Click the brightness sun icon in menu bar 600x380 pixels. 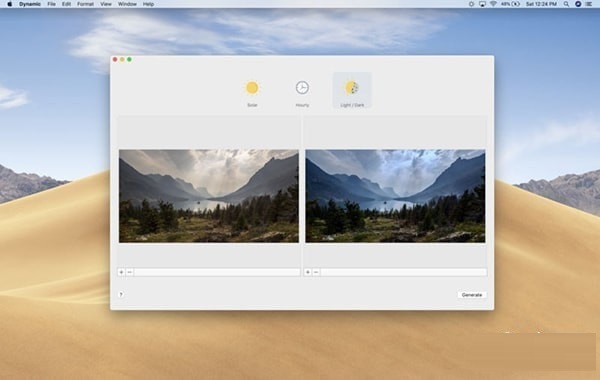(471, 4)
